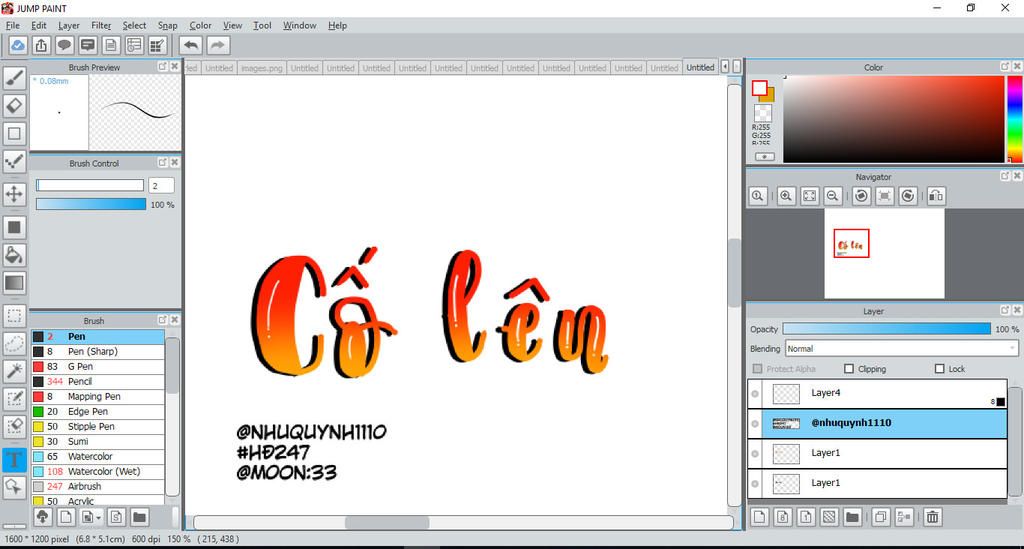Open the Help menu

pyautogui.click(x=338, y=25)
